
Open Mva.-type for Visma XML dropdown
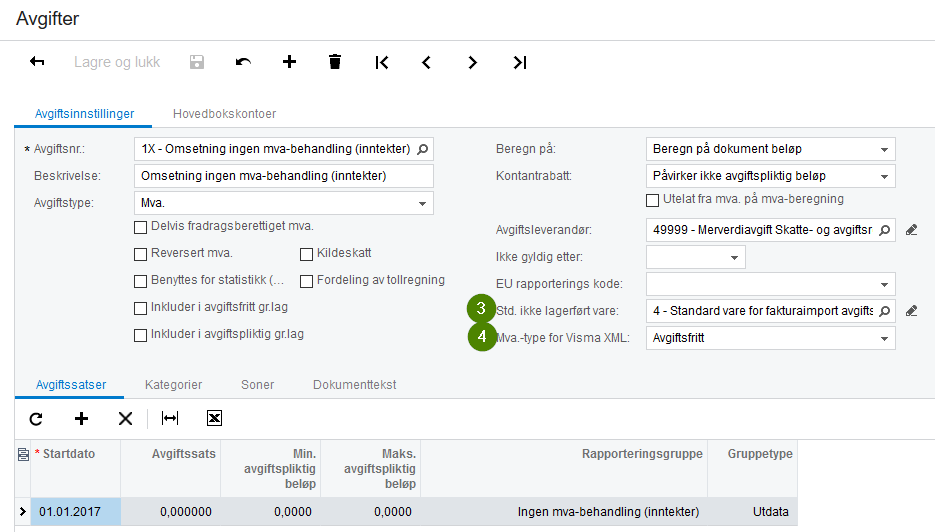tap(884, 339)
